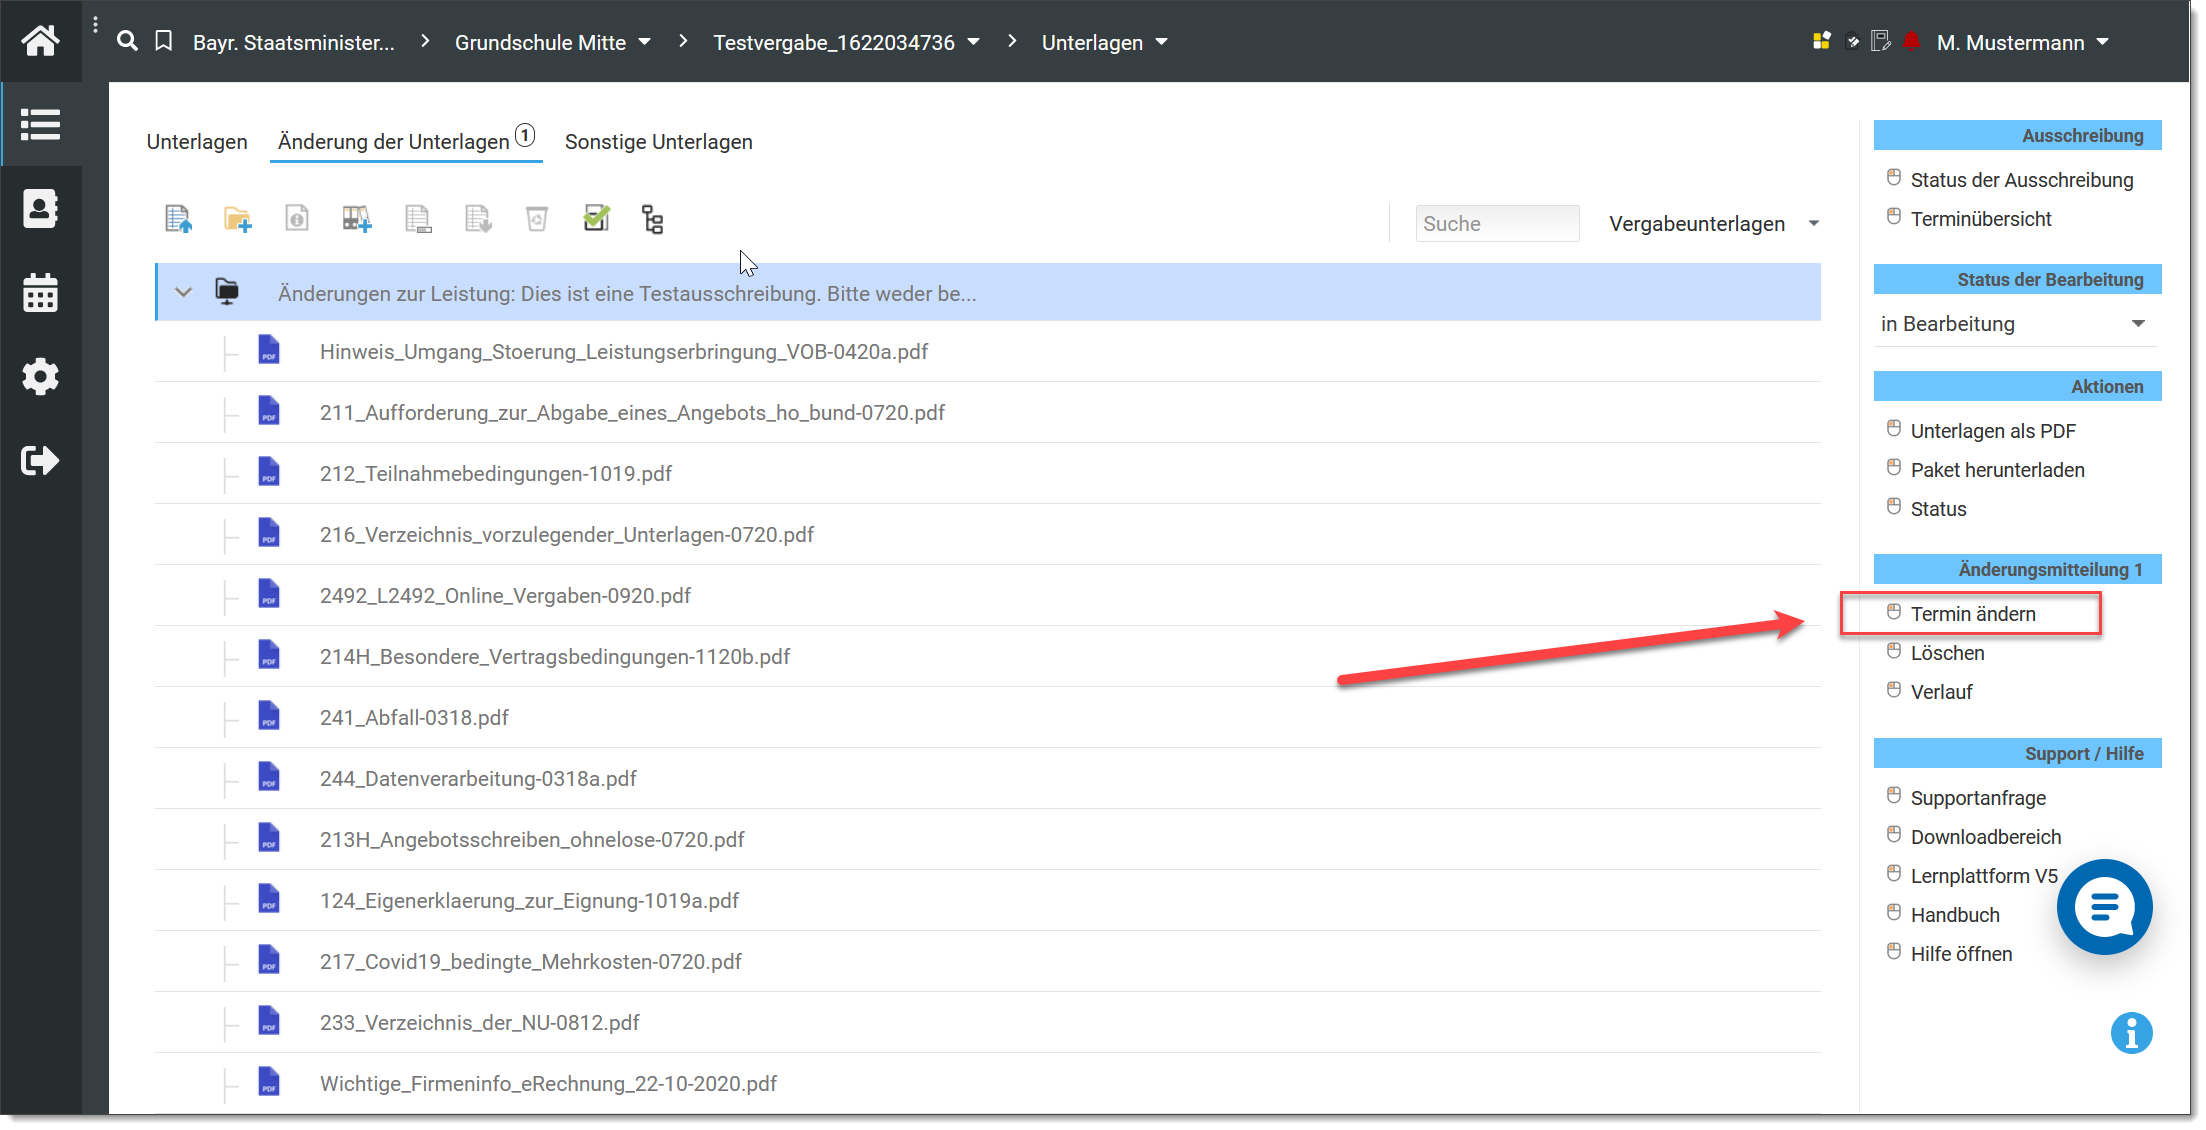Click the PDF icon of 241_Abfall-0318.pdf
The image size is (2206, 1130).
point(269,716)
